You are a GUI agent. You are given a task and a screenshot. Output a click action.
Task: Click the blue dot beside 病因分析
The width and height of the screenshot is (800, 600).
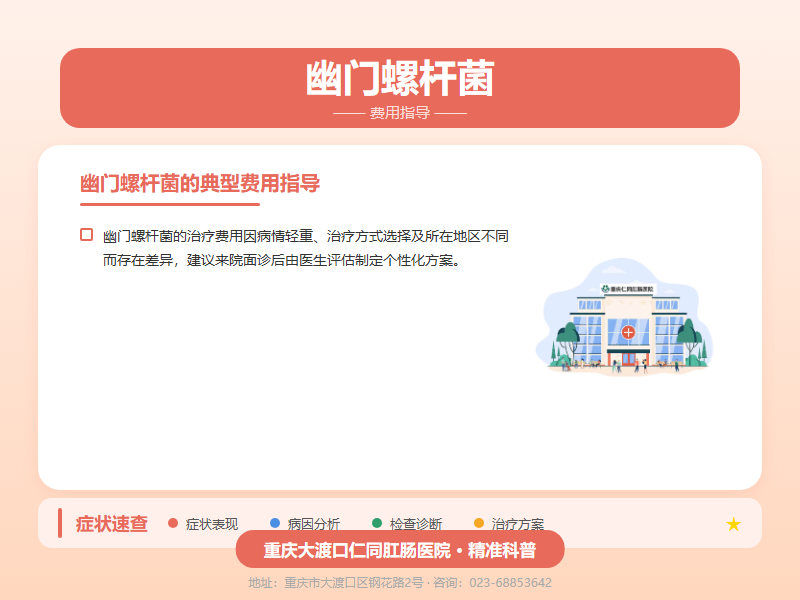click(275, 523)
